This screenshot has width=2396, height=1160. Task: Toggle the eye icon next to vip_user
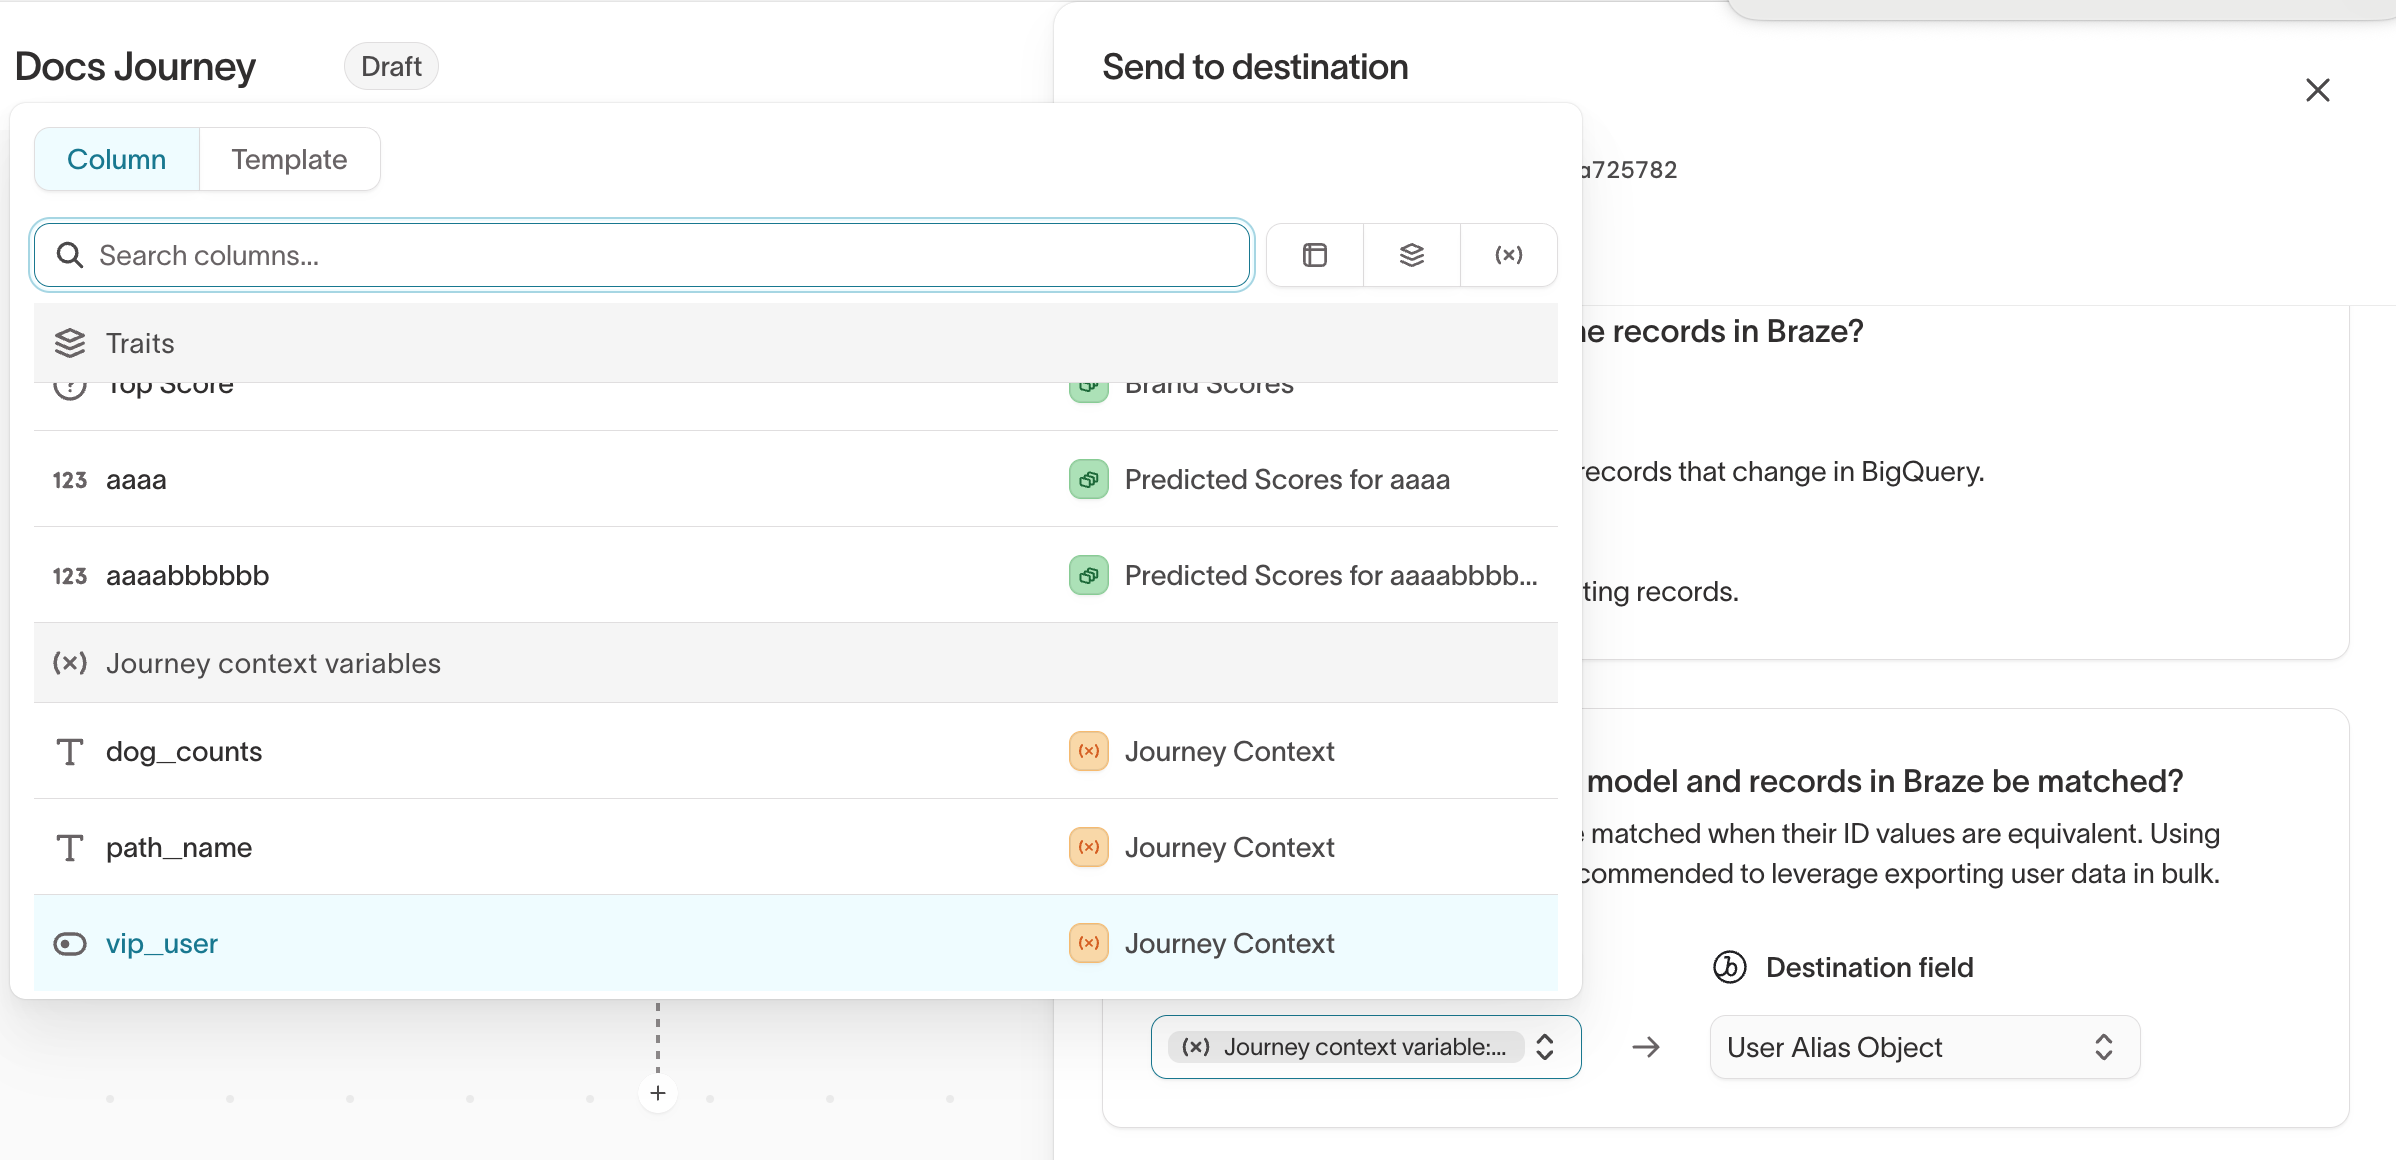pyautogui.click(x=69, y=943)
